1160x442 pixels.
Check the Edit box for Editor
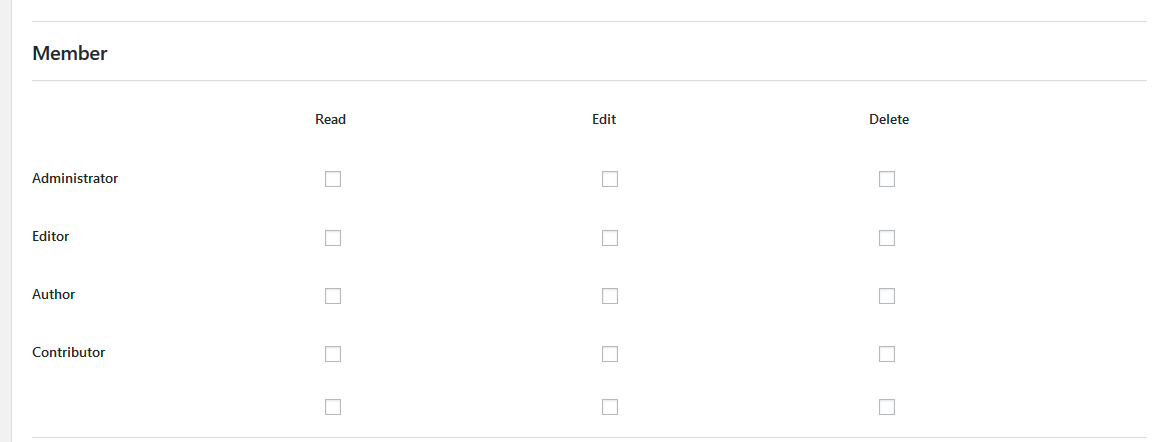pyautogui.click(x=610, y=238)
